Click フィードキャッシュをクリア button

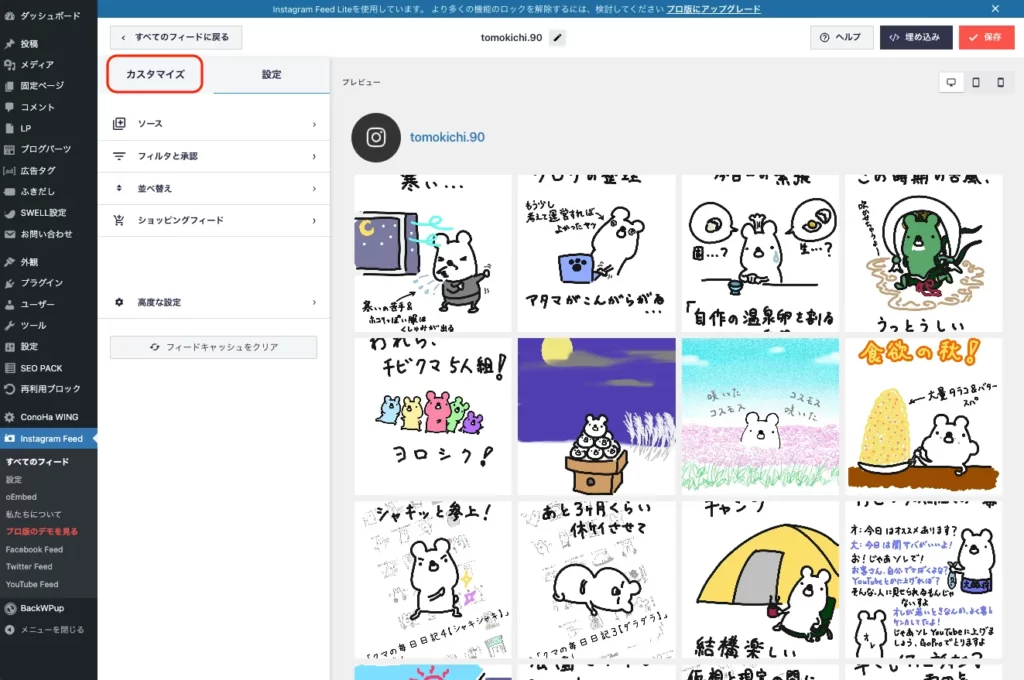214,347
